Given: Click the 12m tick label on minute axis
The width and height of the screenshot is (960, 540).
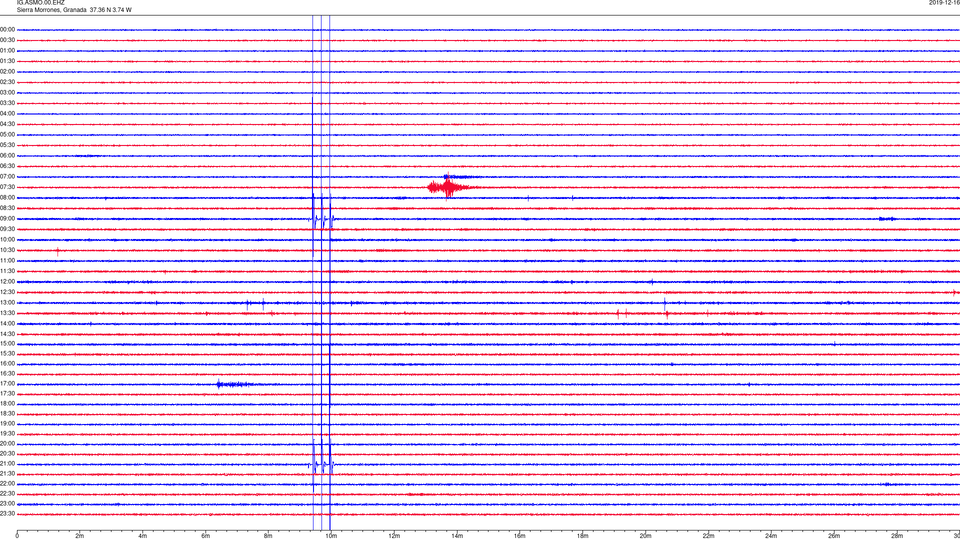Looking at the screenshot, I should click(394, 536).
